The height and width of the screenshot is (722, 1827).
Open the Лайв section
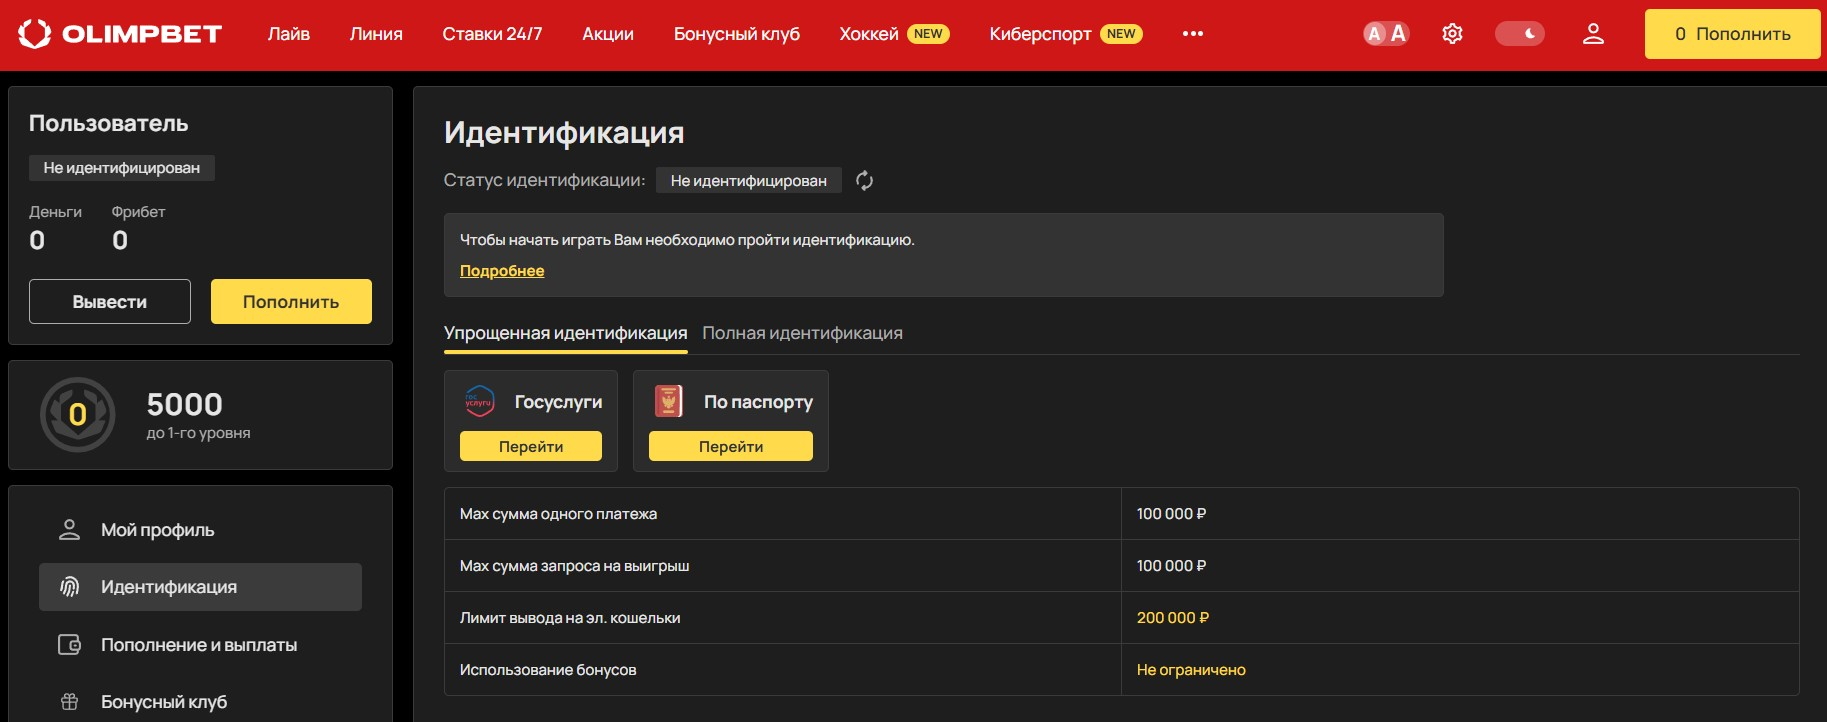pyautogui.click(x=289, y=34)
